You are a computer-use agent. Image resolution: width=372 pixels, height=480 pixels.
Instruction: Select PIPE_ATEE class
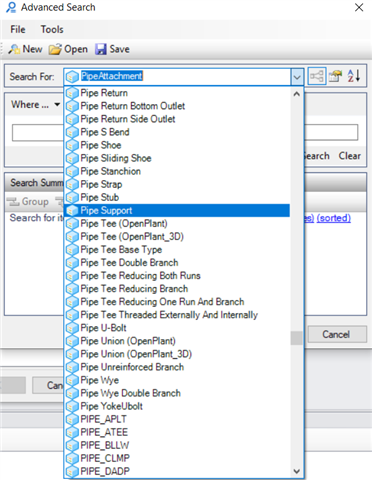tap(177, 432)
